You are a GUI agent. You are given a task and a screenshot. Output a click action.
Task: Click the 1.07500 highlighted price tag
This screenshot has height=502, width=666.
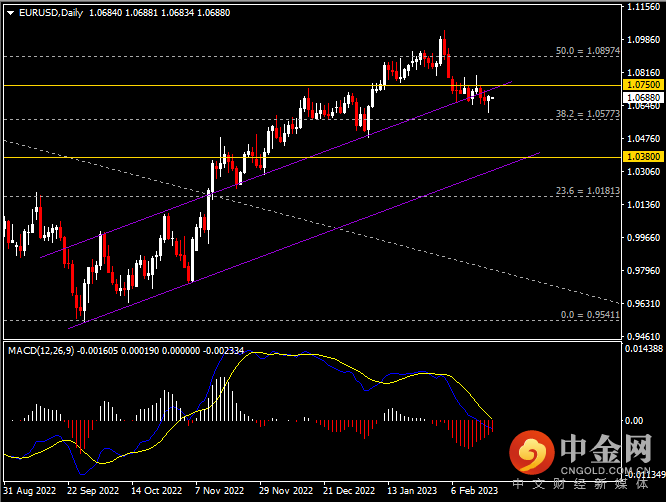pyautogui.click(x=641, y=86)
